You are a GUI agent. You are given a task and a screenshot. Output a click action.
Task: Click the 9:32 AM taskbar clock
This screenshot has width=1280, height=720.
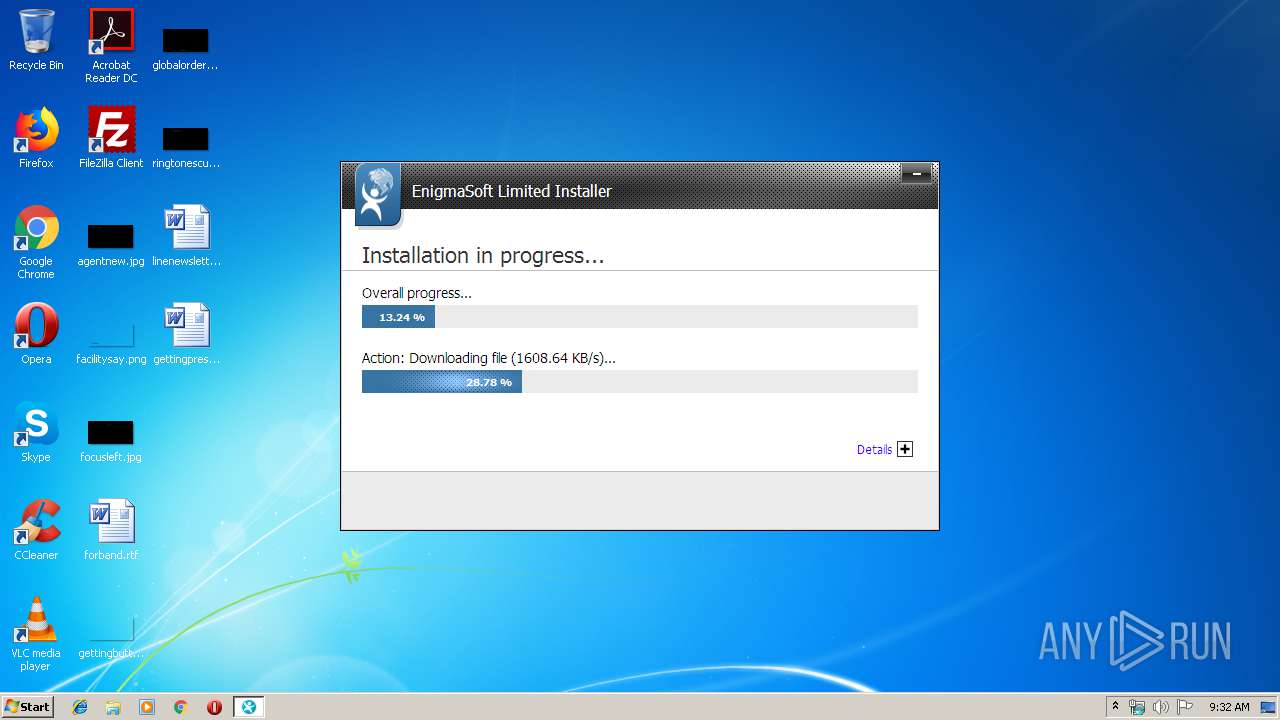1229,707
